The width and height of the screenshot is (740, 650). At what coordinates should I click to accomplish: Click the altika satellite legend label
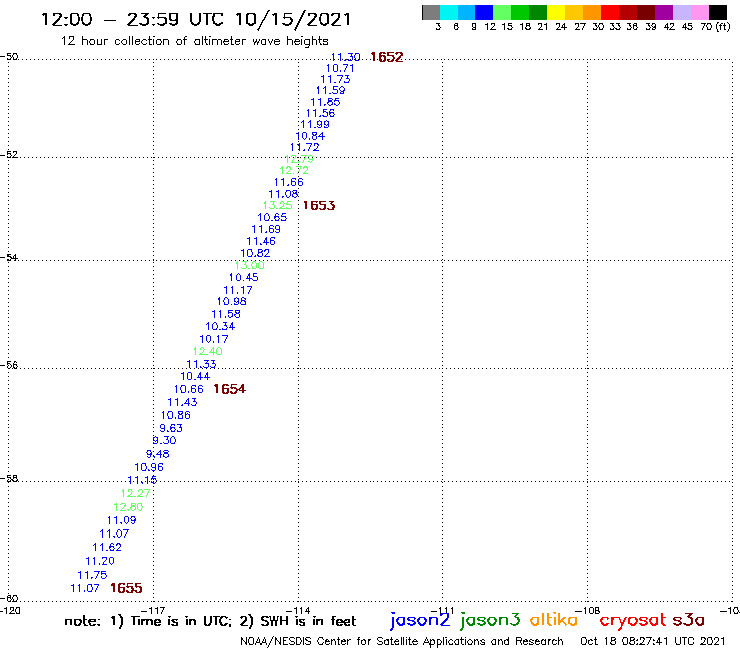tap(554, 620)
